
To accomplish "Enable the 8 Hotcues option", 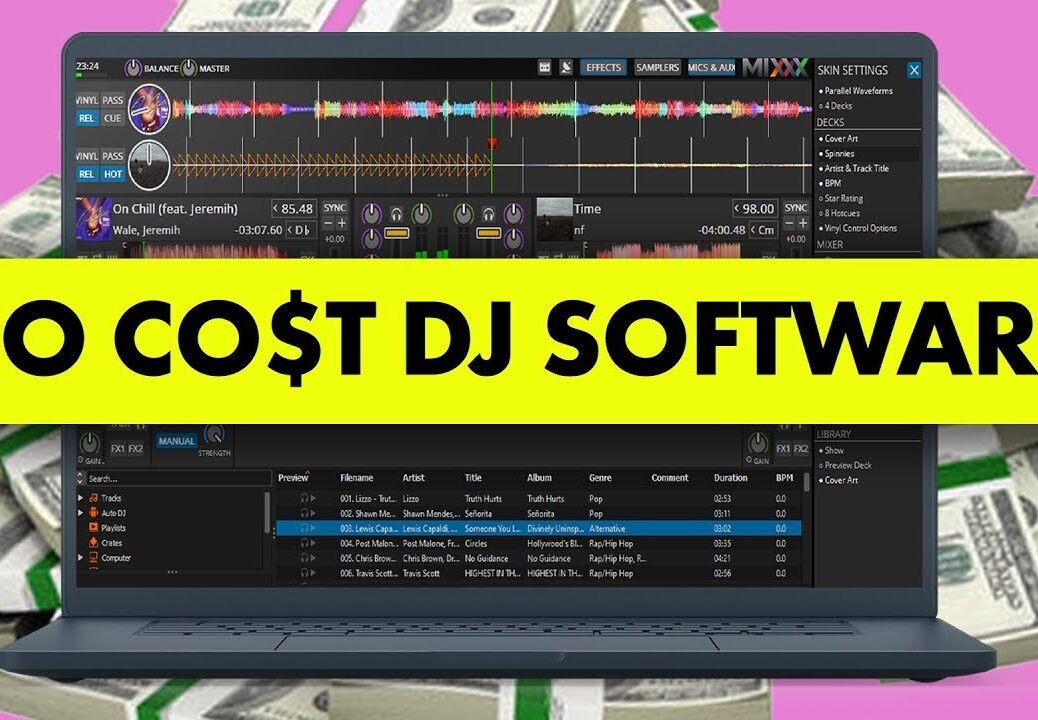I will coord(839,213).
